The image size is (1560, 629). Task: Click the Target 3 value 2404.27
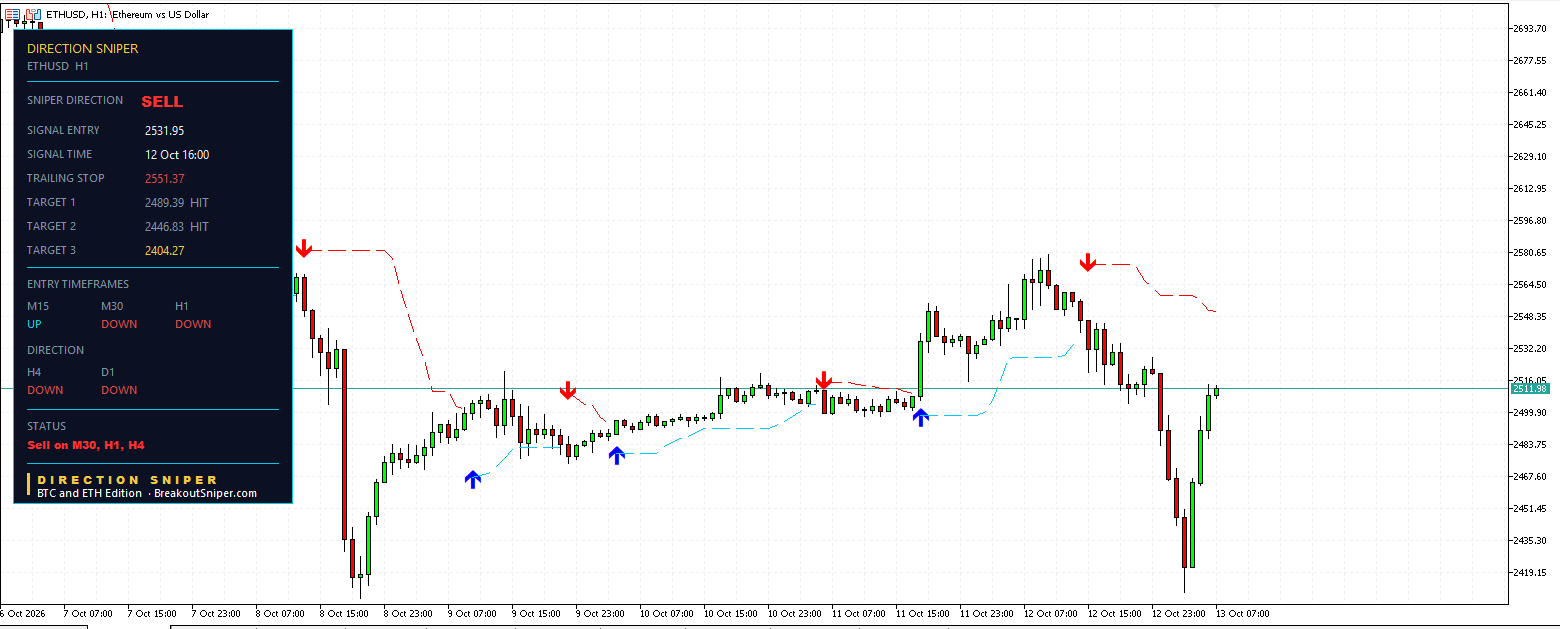[164, 250]
